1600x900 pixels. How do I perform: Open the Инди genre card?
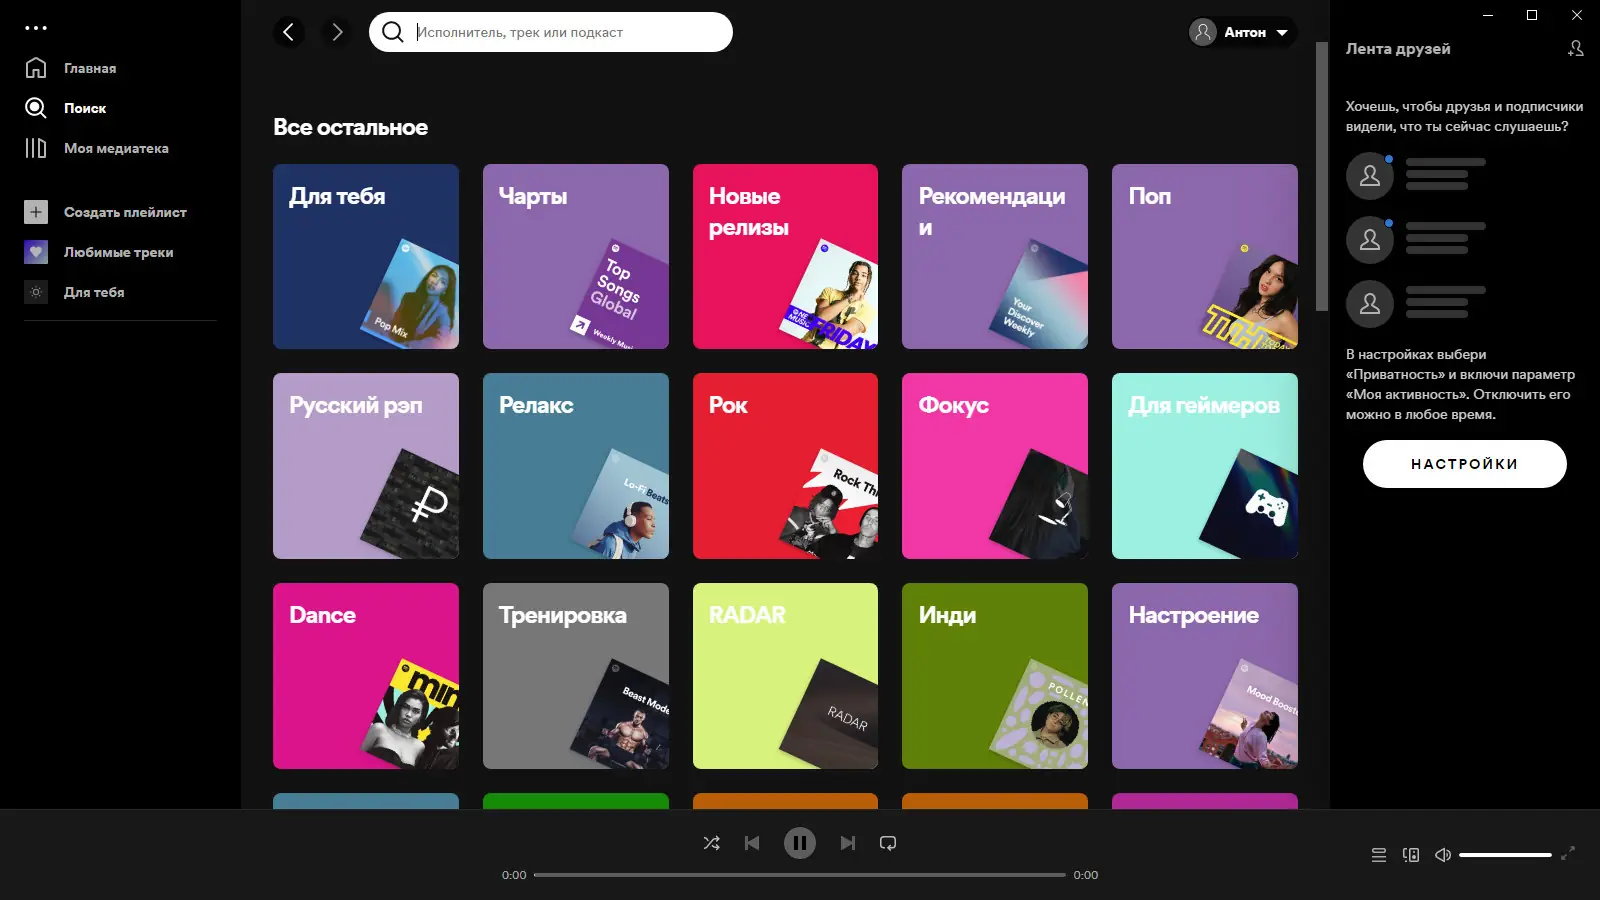coord(995,676)
